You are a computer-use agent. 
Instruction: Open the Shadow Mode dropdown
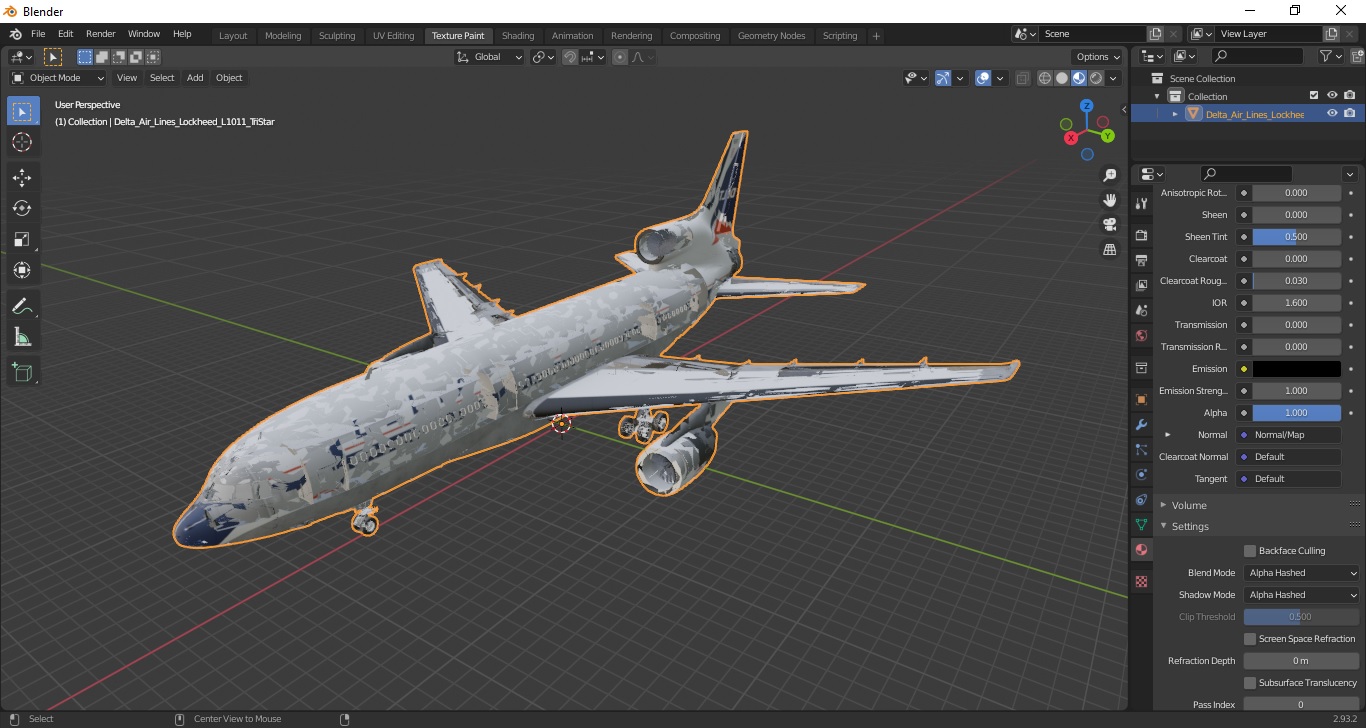[x=1302, y=595]
